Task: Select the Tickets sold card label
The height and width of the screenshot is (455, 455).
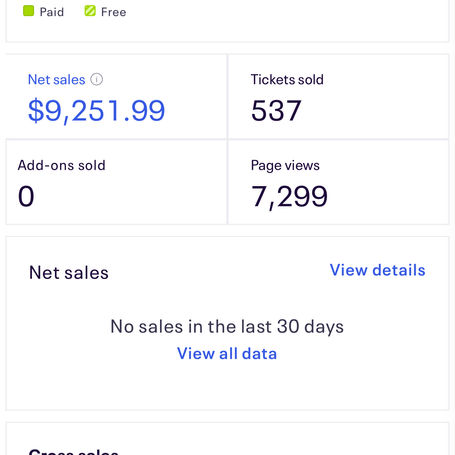Action: [x=287, y=80]
